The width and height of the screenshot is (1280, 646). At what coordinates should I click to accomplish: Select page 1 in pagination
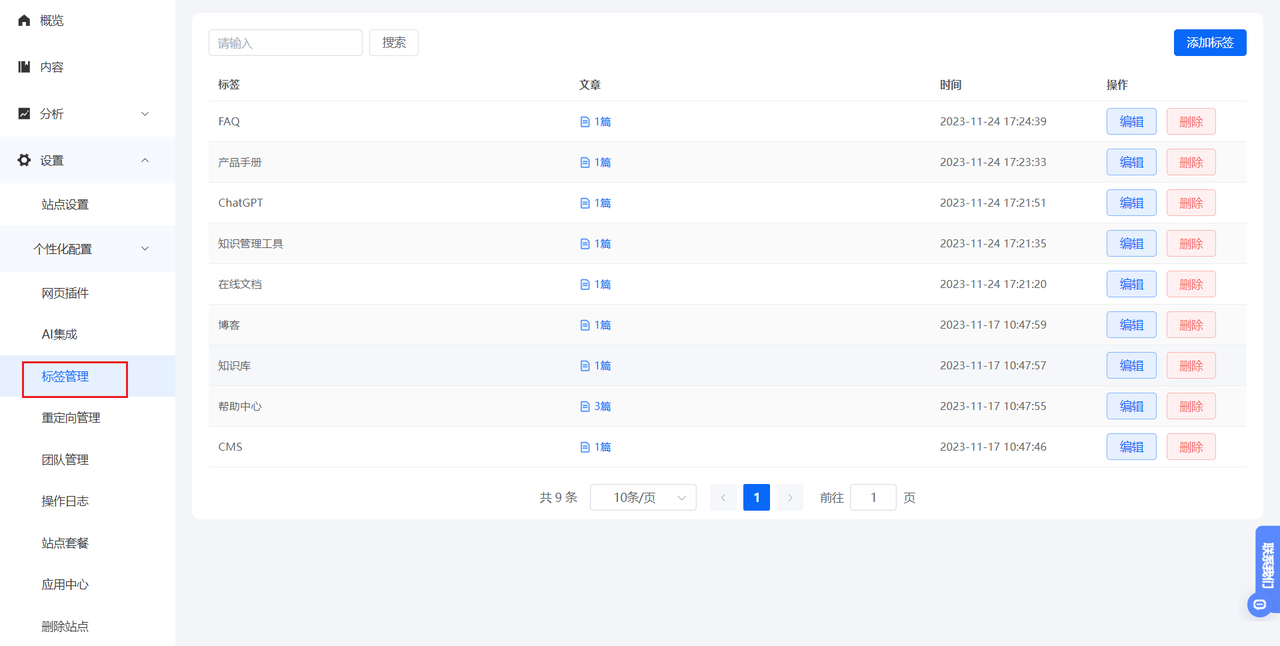pos(757,497)
